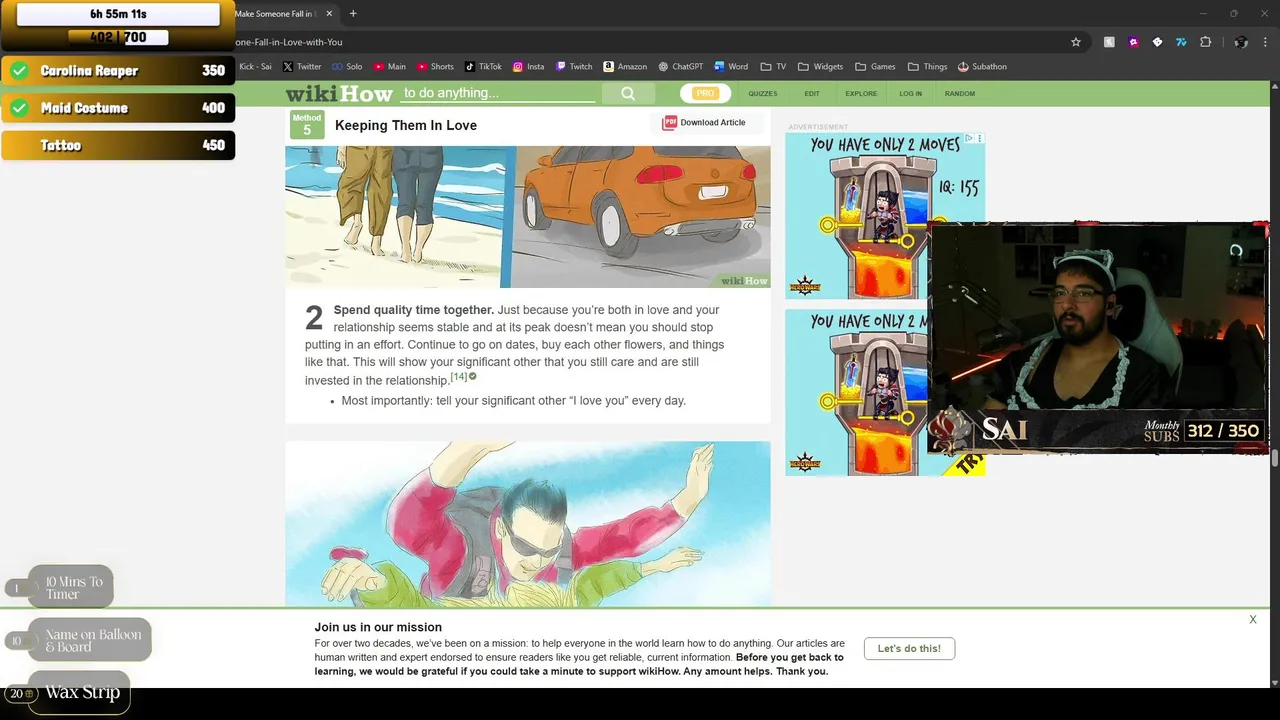Click the beach and orange car illustration
This screenshot has width=1280, height=720.
click(528, 217)
